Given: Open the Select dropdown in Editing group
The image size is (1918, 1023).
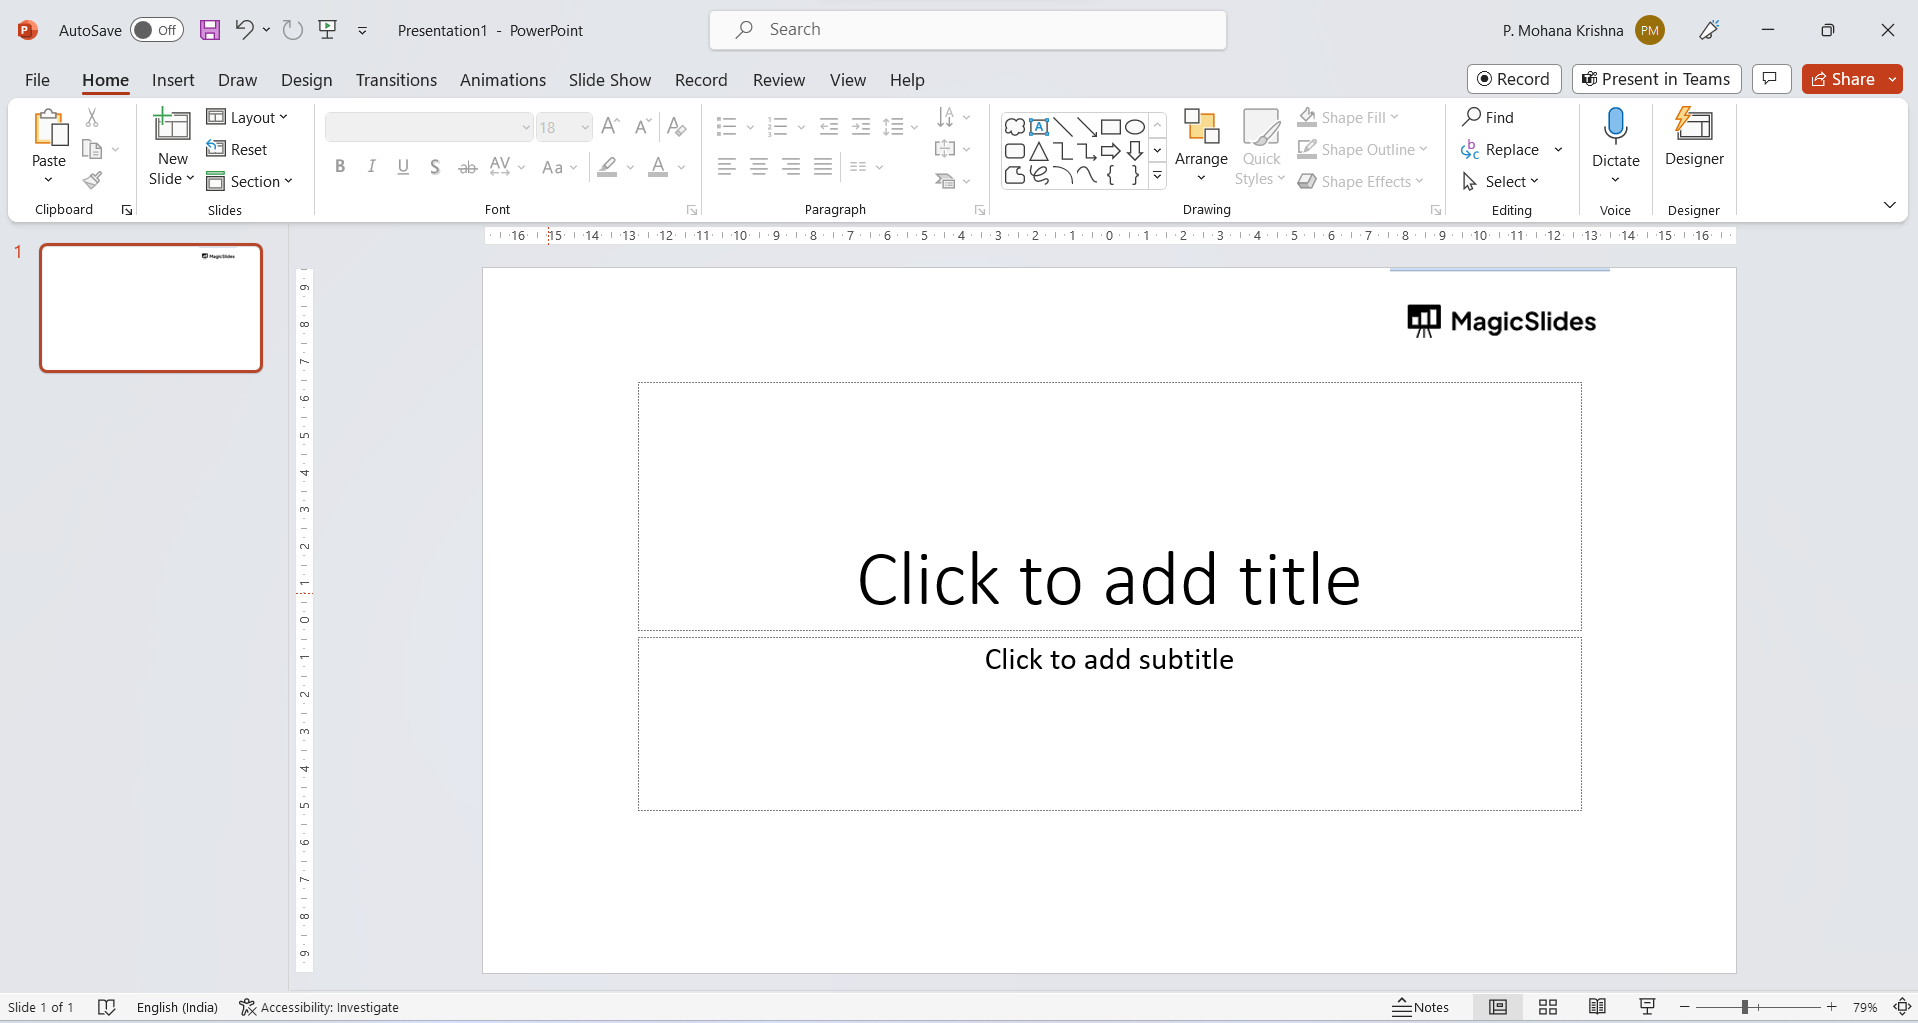Looking at the screenshot, I should coord(1500,182).
